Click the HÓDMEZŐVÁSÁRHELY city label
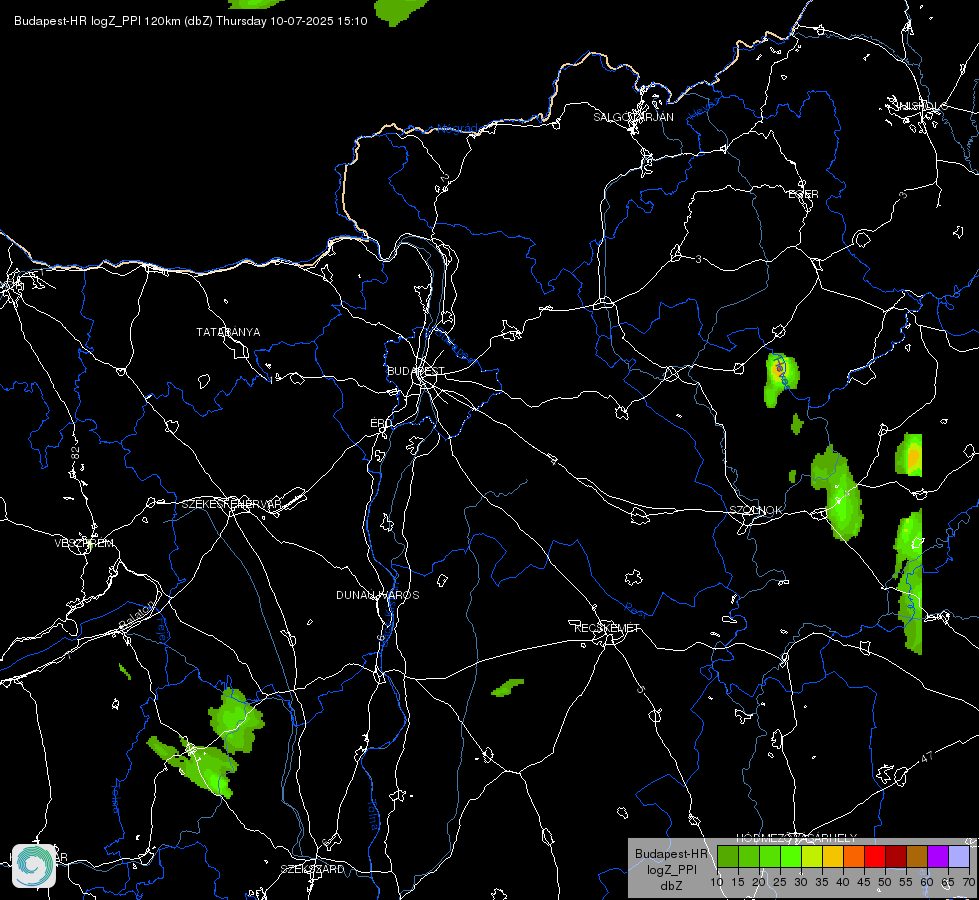979x900 pixels. (x=797, y=838)
